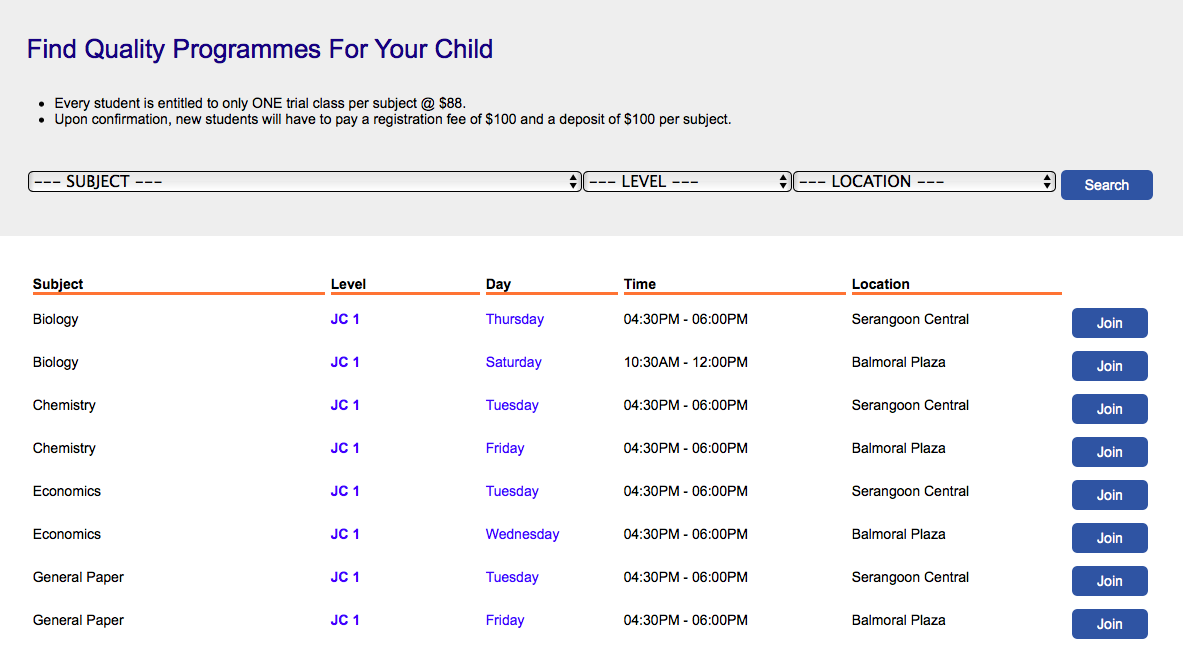Viewport: 1183px width, 649px height.
Task: Open the SUBJECT dropdown
Action: tap(304, 182)
